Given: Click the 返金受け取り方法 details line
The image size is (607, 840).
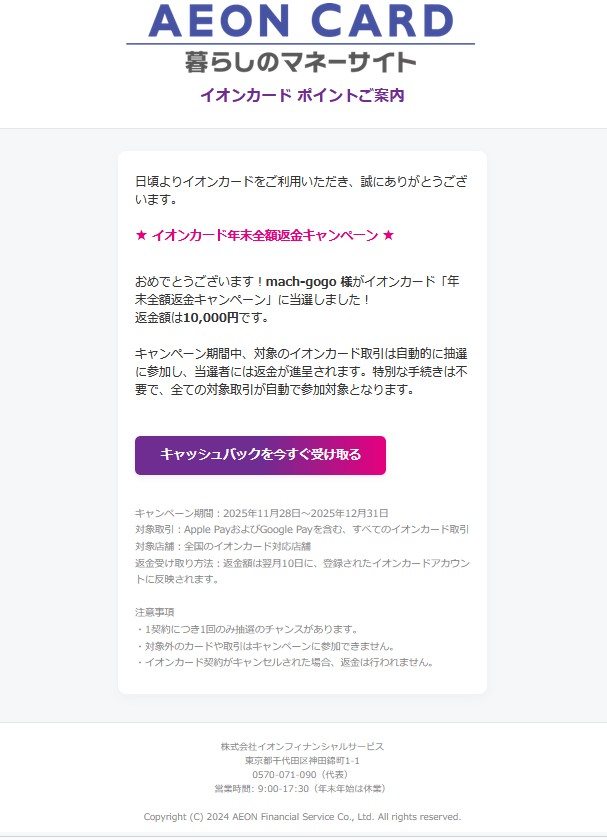Looking at the screenshot, I should pos(302,571).
